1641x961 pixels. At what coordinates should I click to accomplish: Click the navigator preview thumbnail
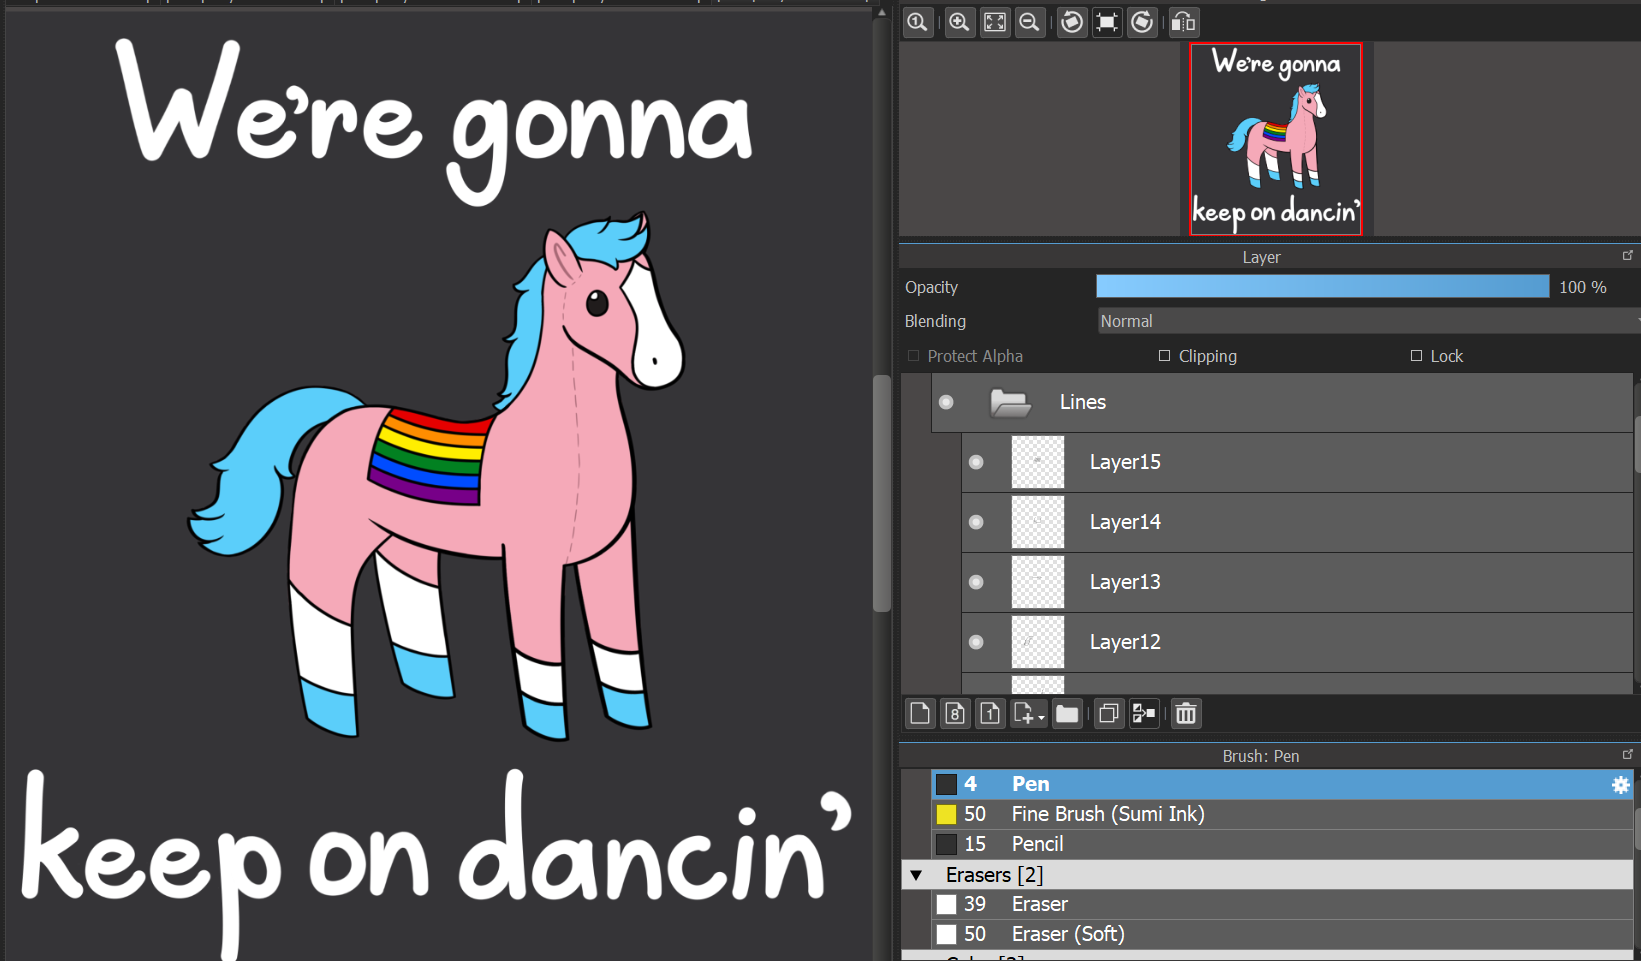coord(1275,139)
